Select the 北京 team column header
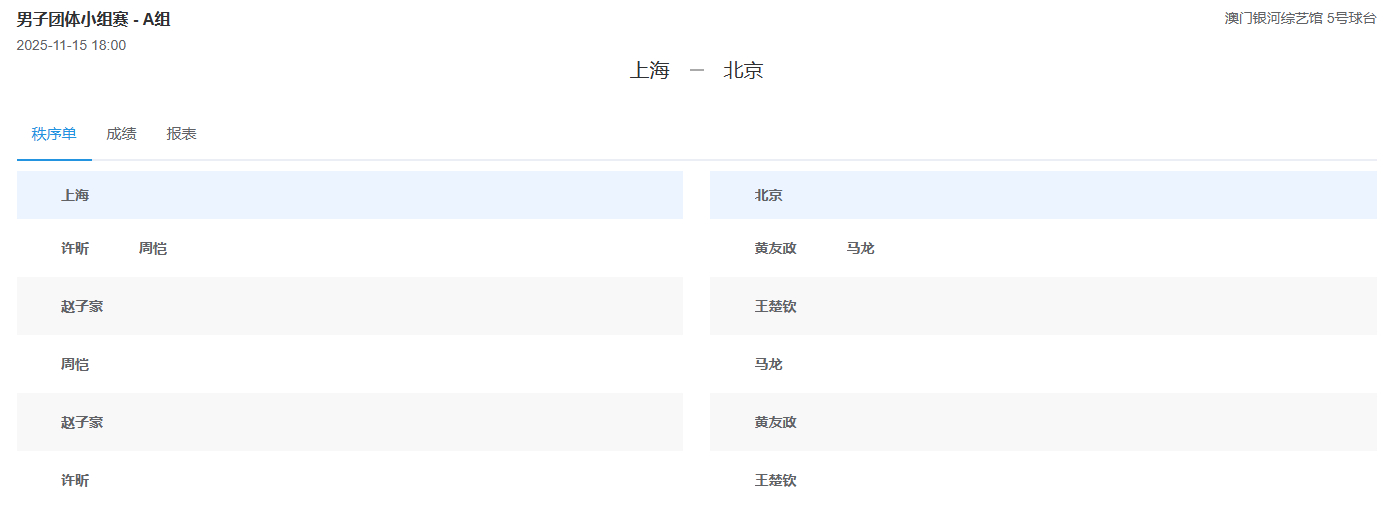The height and width of the screenshot is (526, 1393). [x=1043, y=195]
